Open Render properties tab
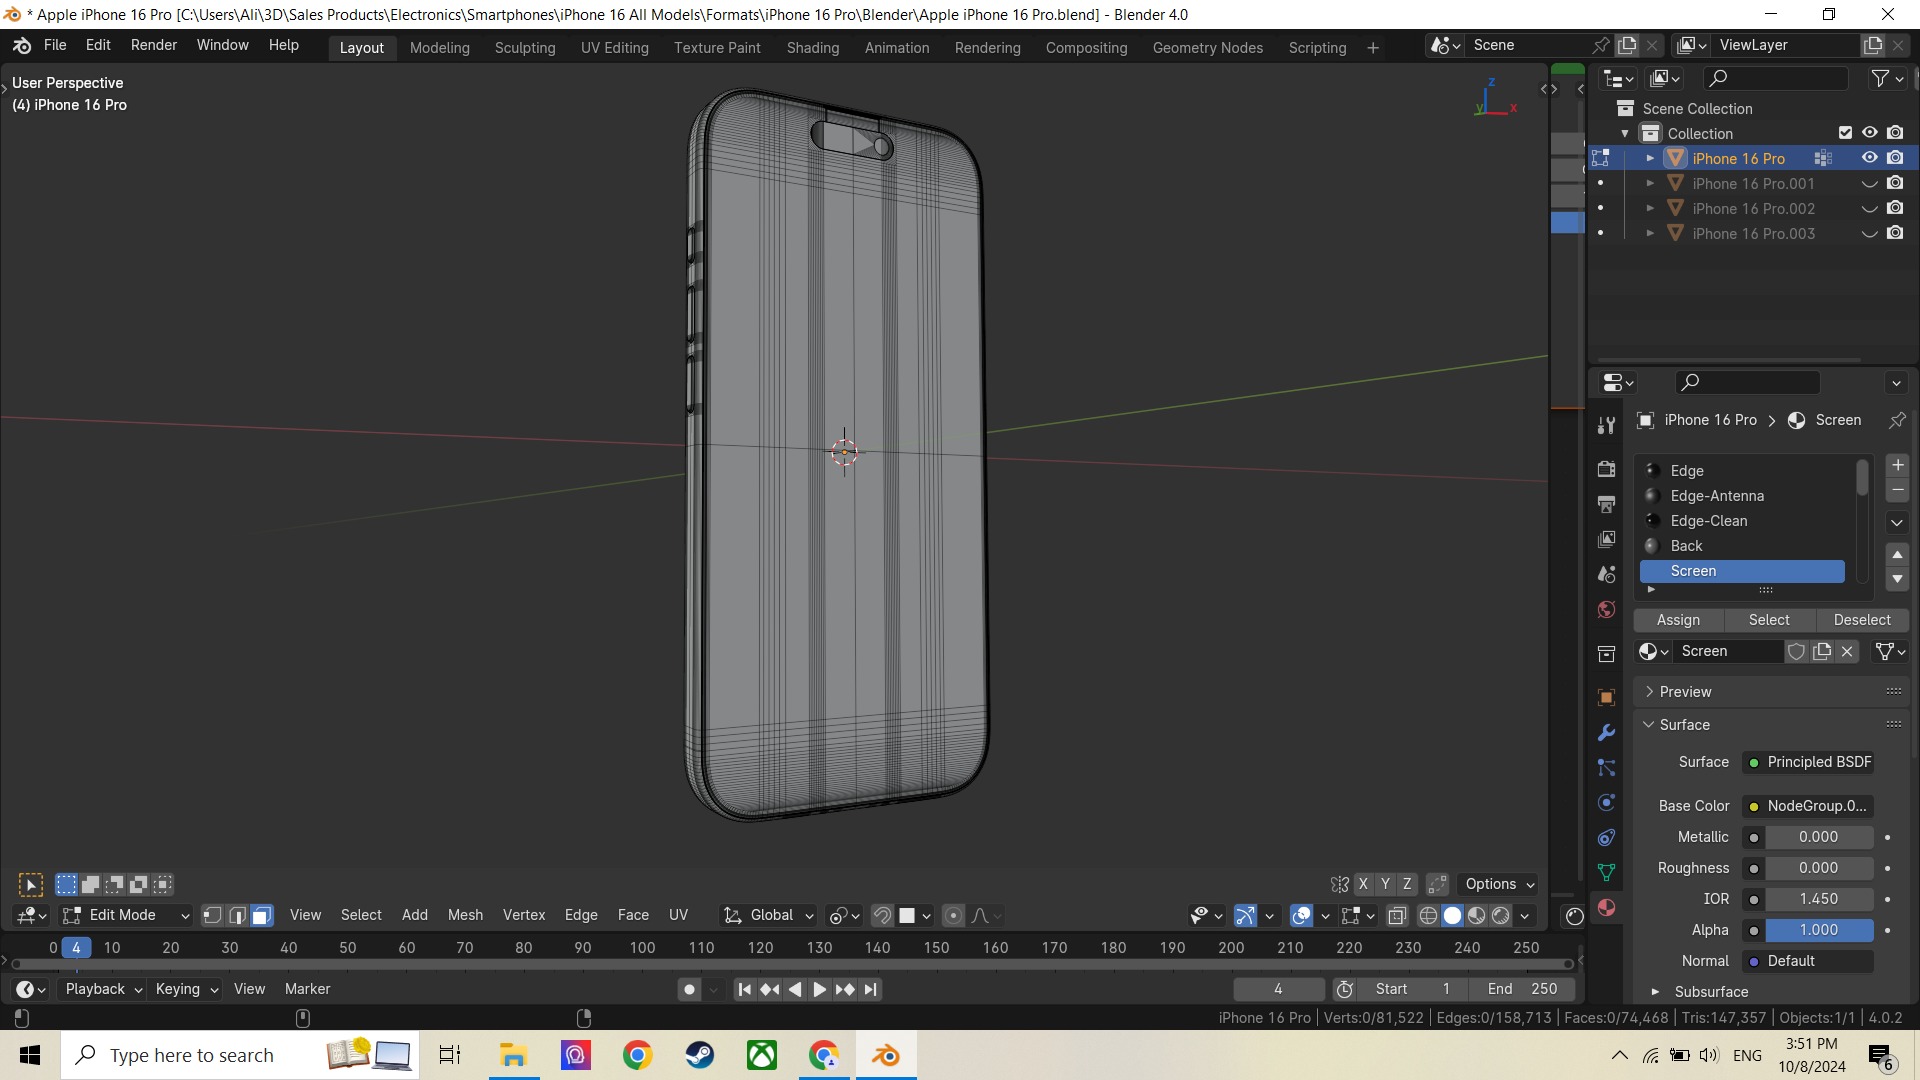The width and height of the screenshot is (1920, 1080). [1606, 469]
